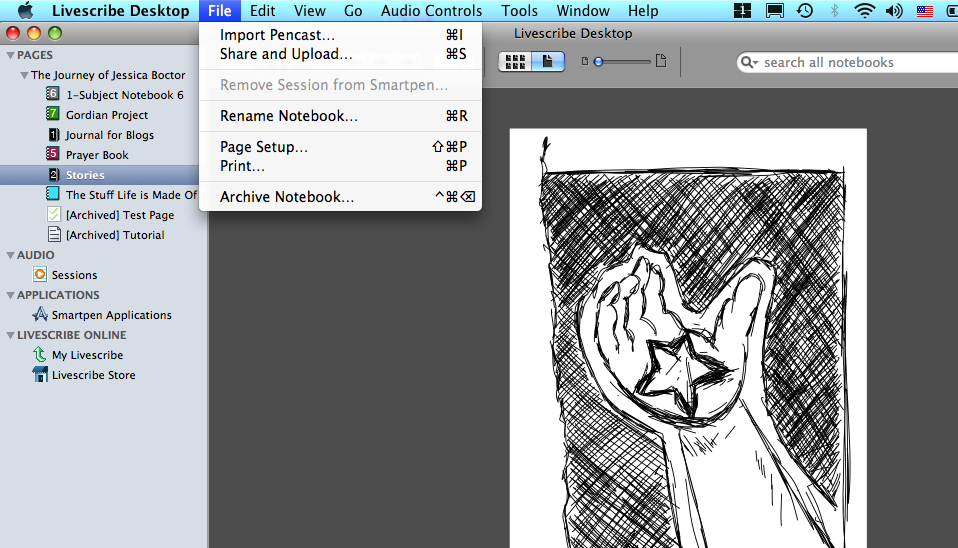Image resolution: width=958 pixels, height=548 pixels.
Task: Select [Archived] Tutorial in sidebar
Action: [x=115, y=235]
